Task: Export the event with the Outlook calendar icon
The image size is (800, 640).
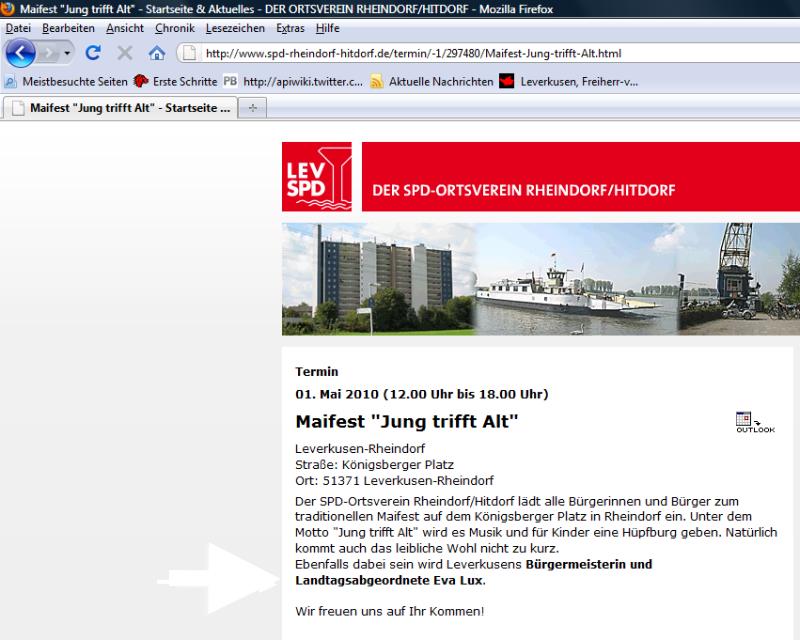Action: 755,422
